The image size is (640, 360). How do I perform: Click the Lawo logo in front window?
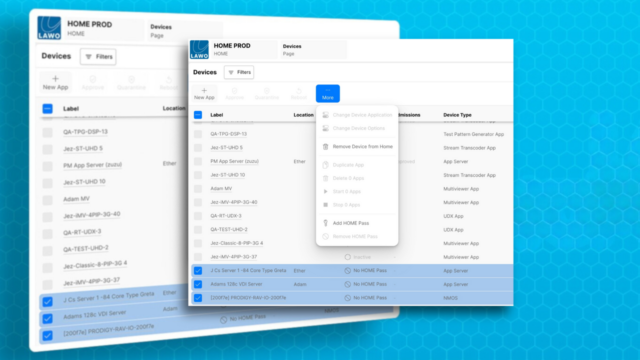tap(199, 50)
